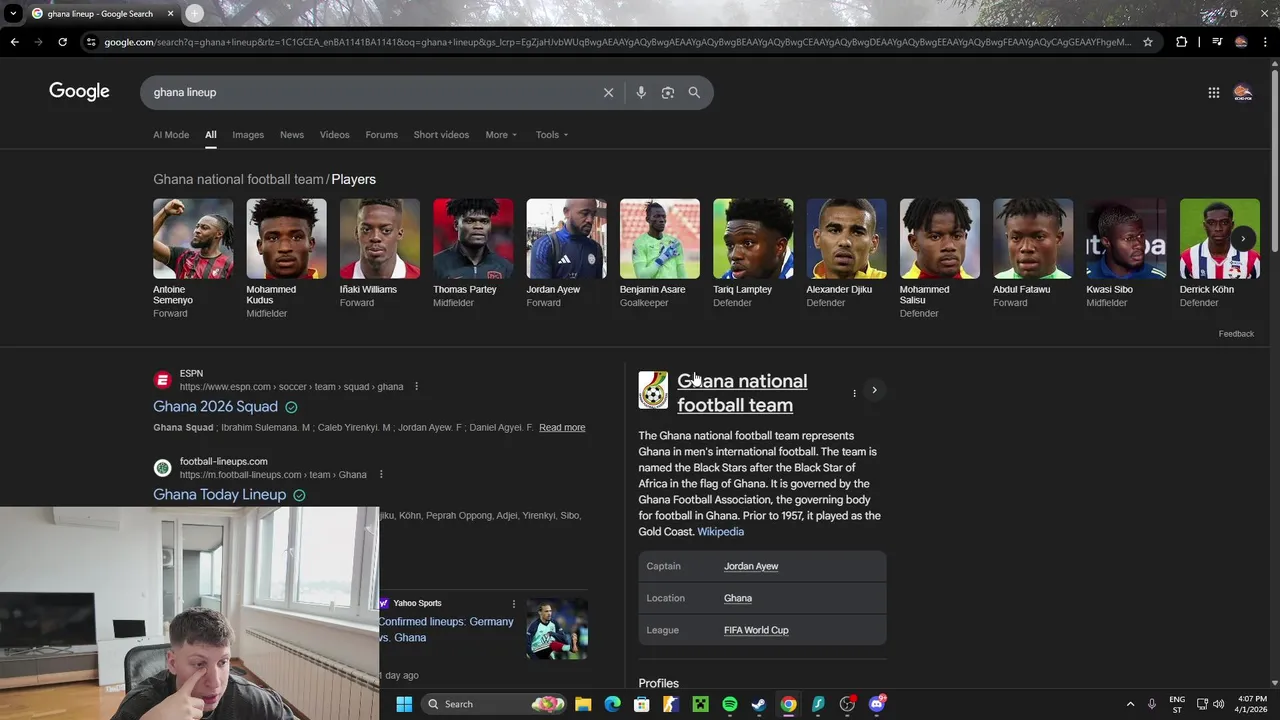This screenshot has height=720, width=1280.
Task: Open the Ghana location link
Action: (738, 598)
